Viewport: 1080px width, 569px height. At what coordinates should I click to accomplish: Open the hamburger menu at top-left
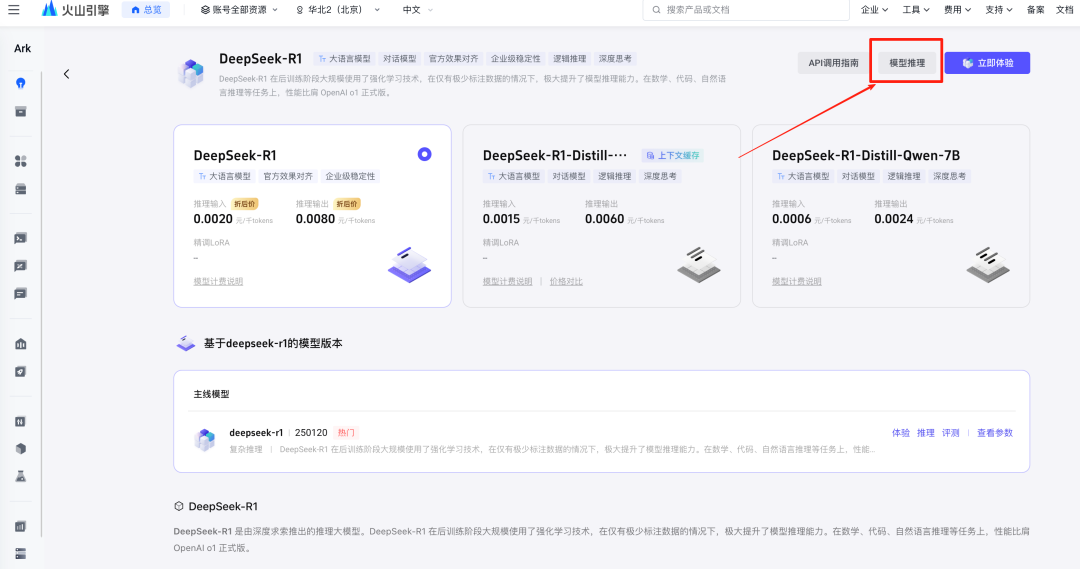tap(14, 10)
